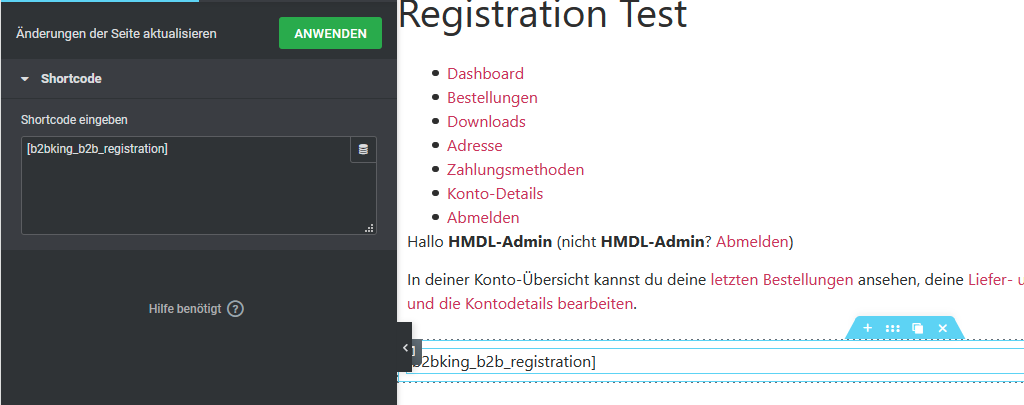This screenshot has height=405, width=1024.
Task: Open dynamic tags database icon
Action: [x=363, y=150]
